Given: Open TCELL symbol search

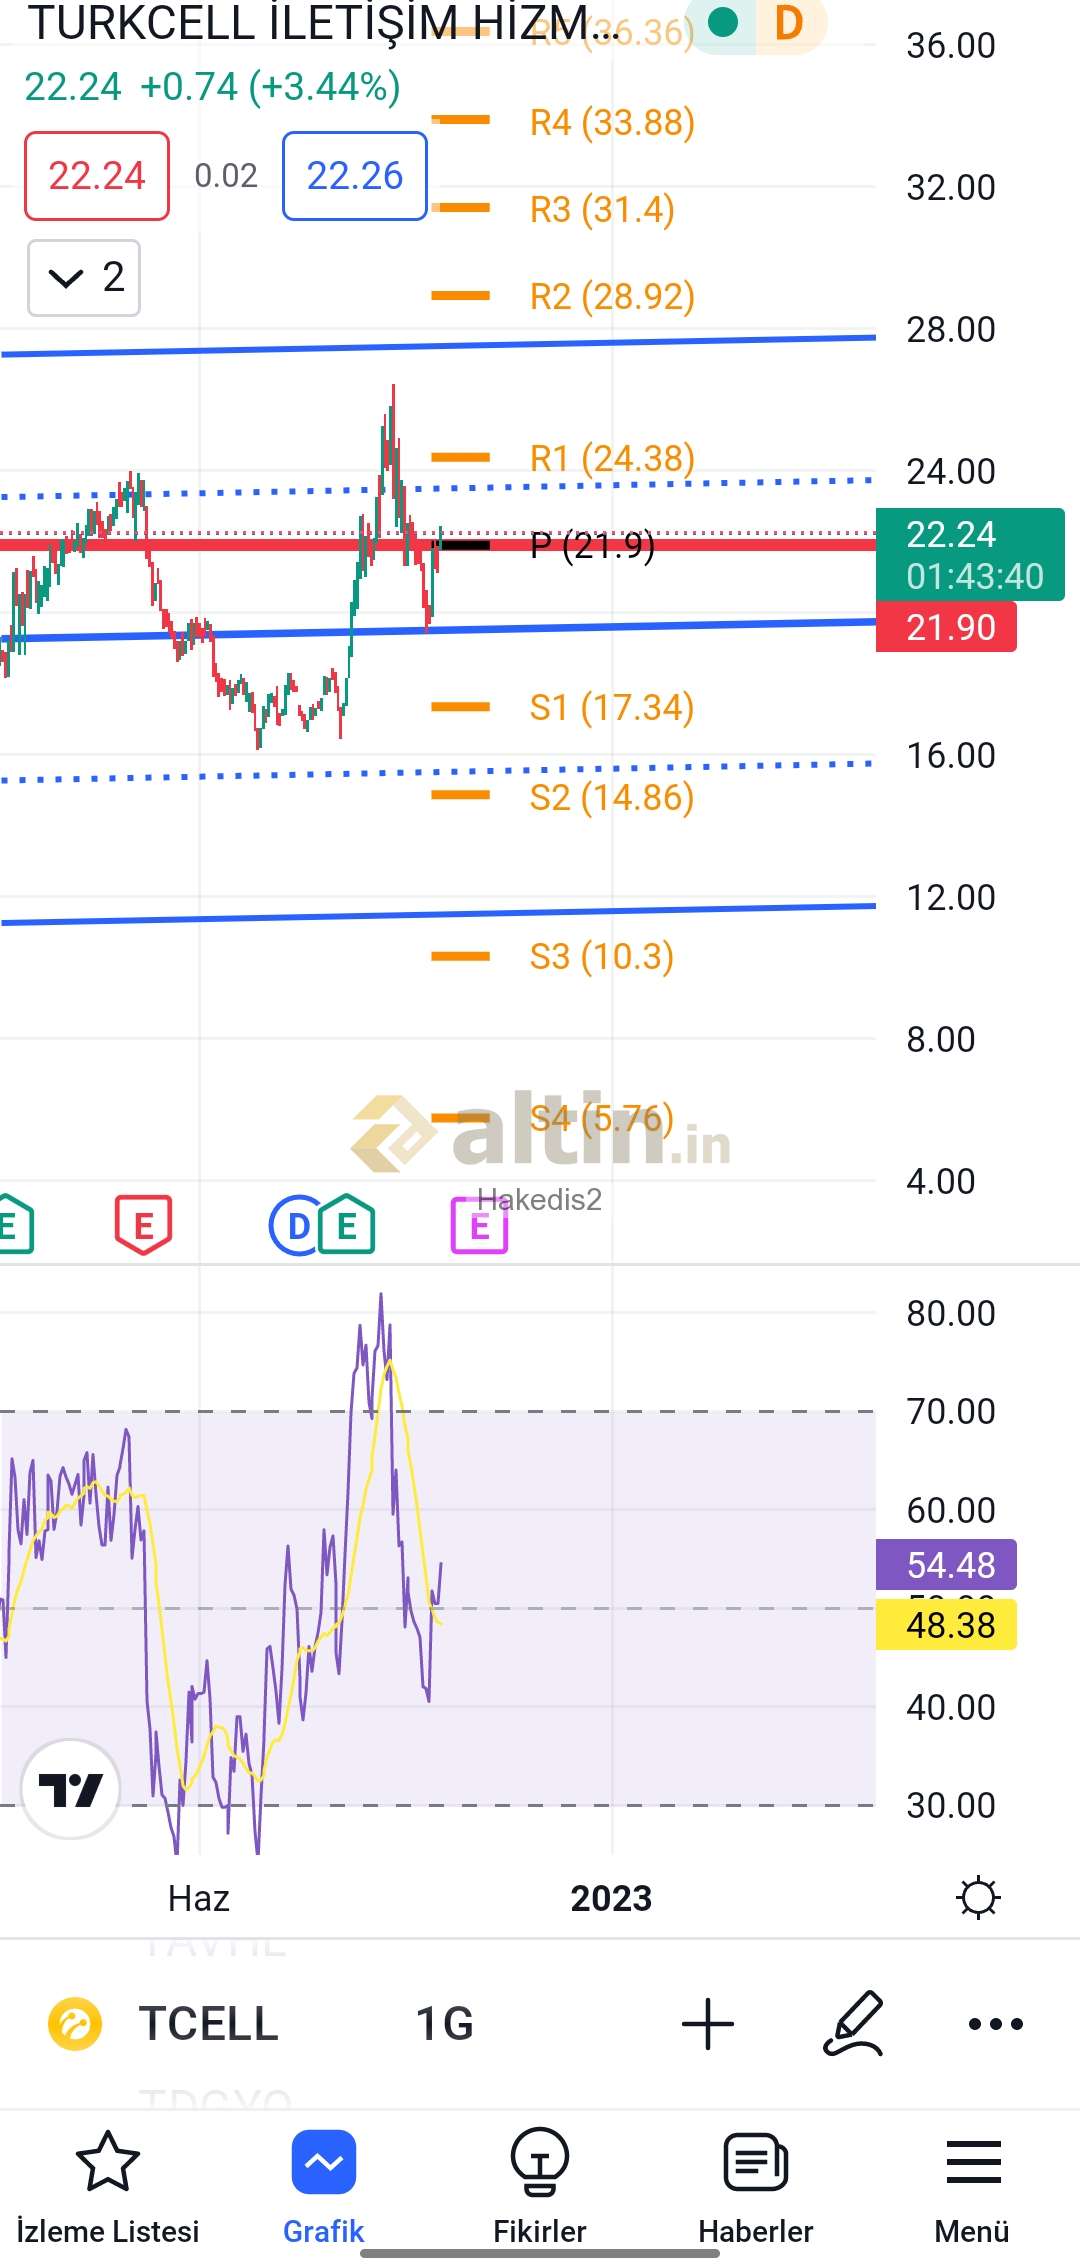Looking at the screenshot, I should [208, 2024].
